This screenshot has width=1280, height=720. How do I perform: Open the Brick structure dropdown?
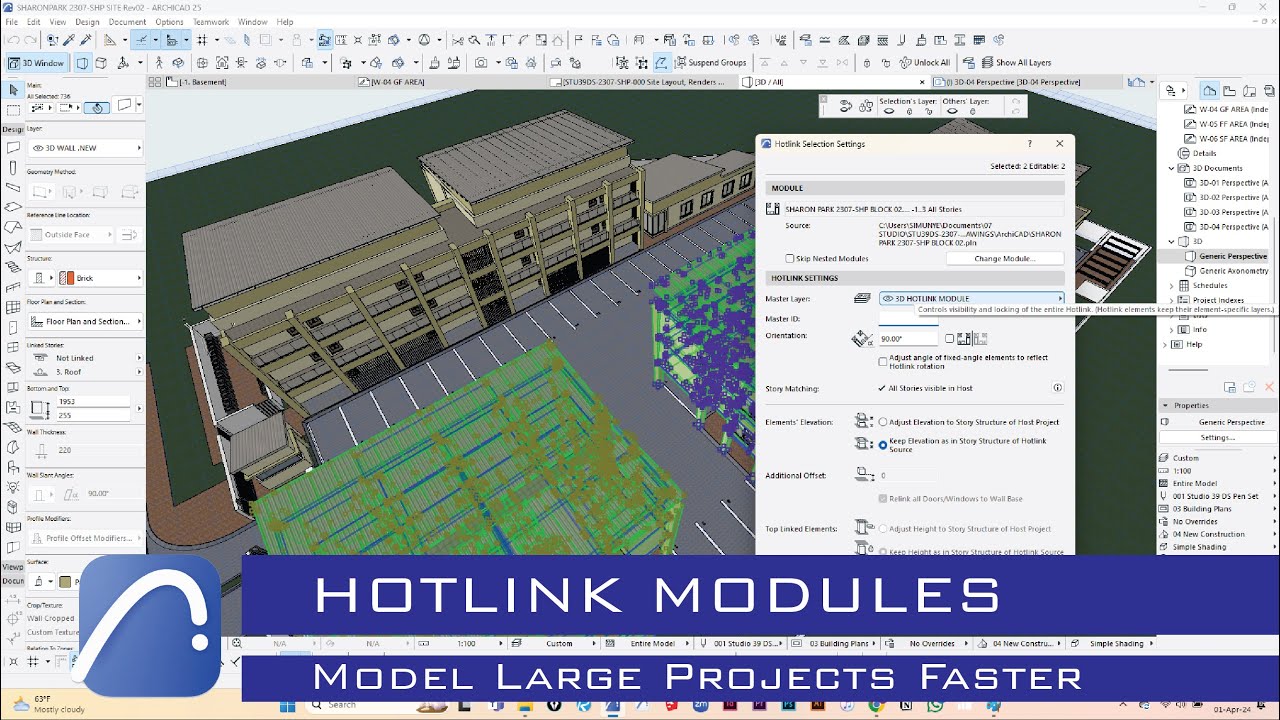(x=100, y=278)
